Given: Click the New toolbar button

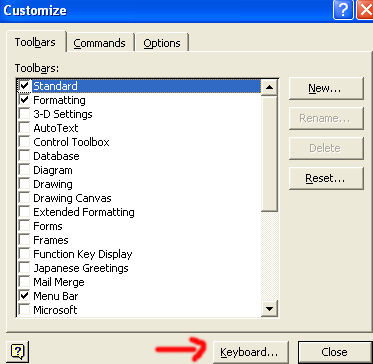Looking at the screenshot, I should click(326, 88).
